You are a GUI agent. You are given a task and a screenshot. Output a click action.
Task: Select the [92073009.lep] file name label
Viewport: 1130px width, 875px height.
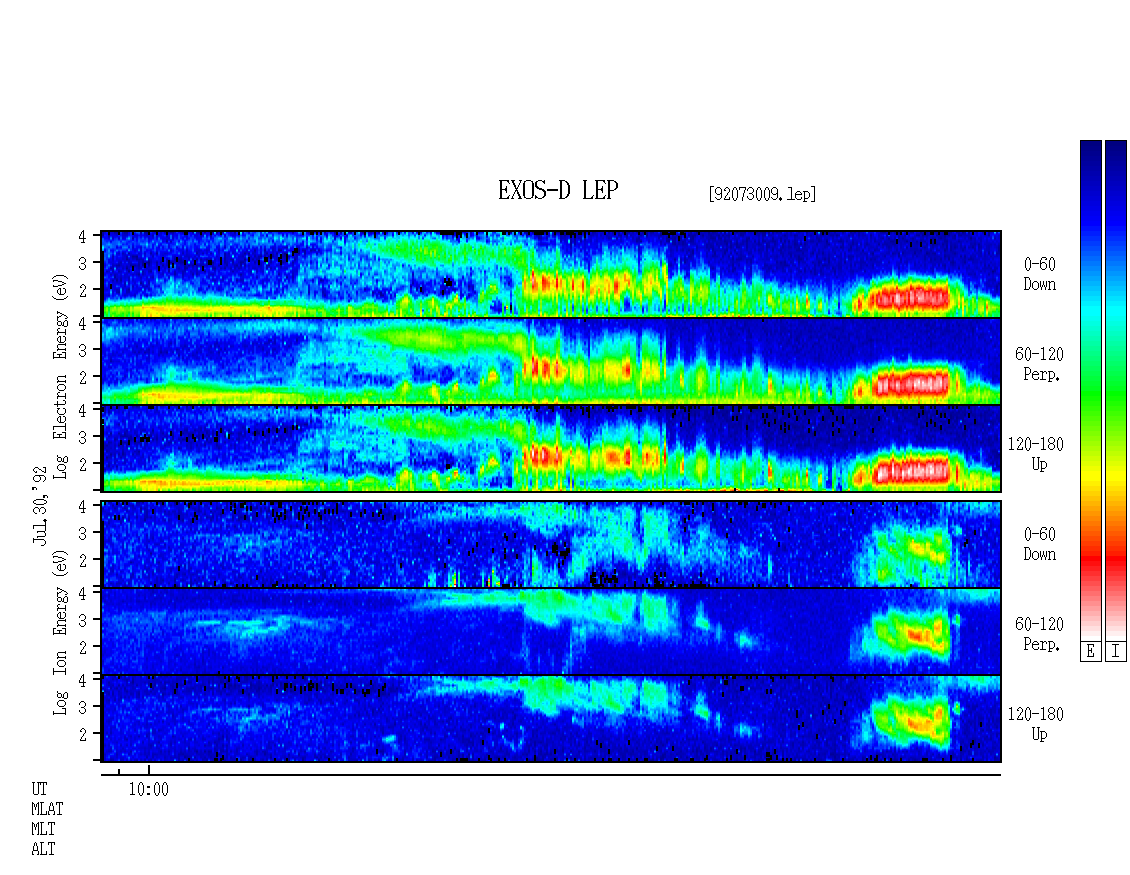(x=762, y=194)
